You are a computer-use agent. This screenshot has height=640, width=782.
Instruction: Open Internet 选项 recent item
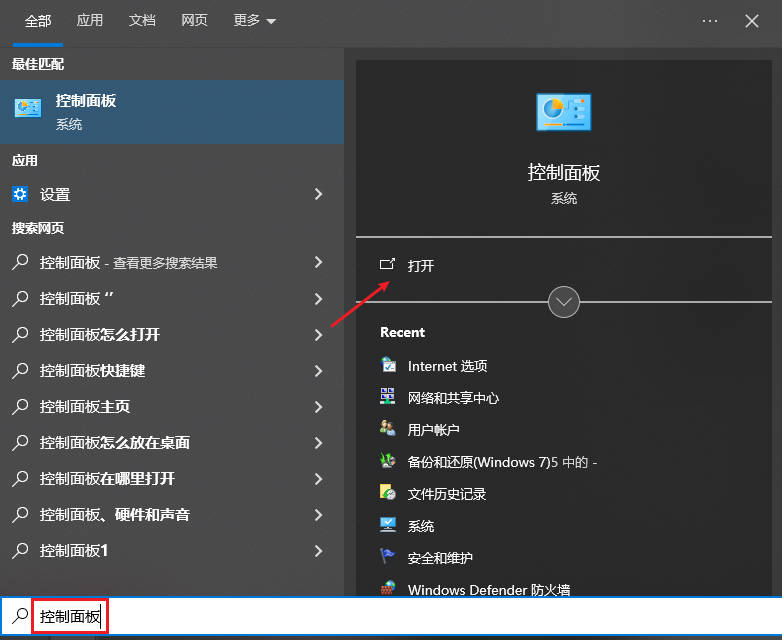pyautogui.click(x=447, y=366)
